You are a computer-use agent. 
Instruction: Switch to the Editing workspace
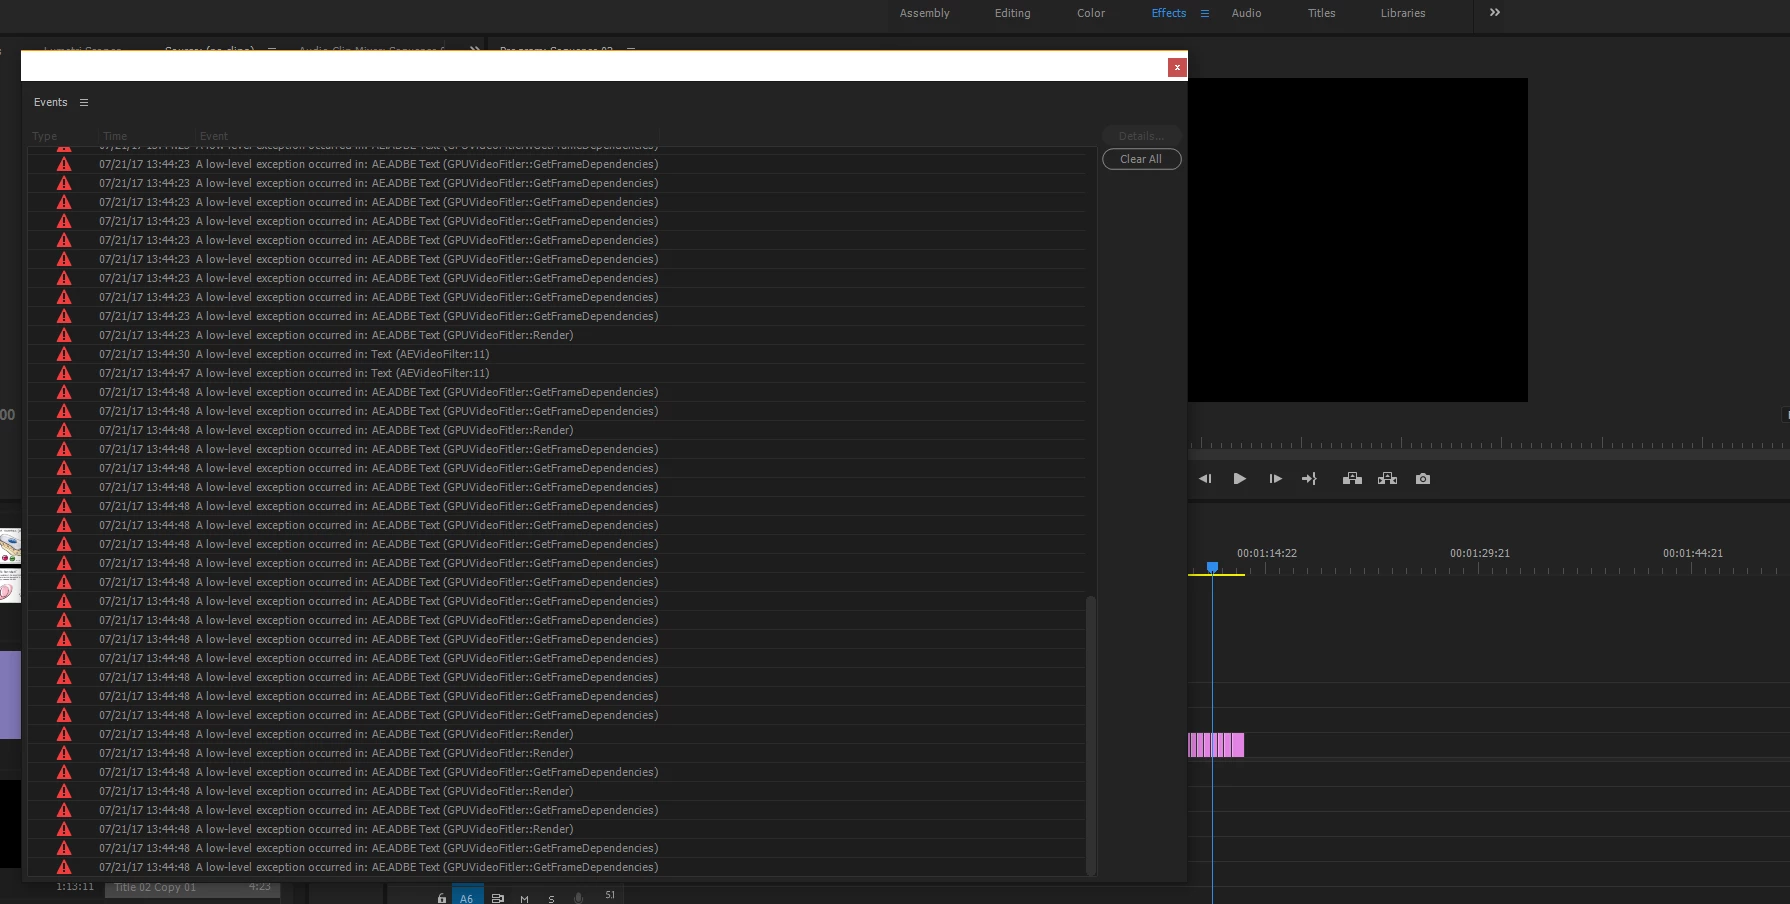click(1012, 13)
